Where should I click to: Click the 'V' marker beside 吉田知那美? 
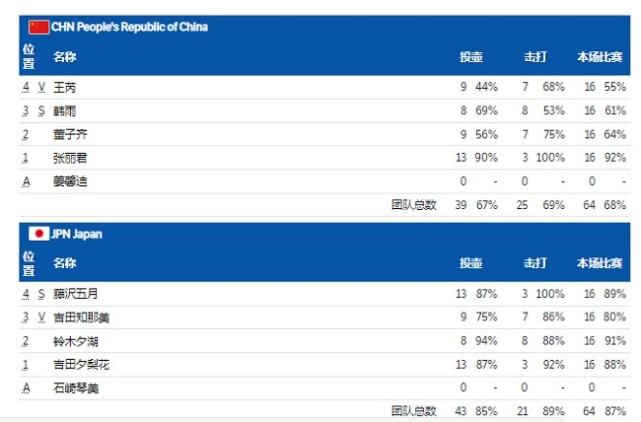point(42,317)
